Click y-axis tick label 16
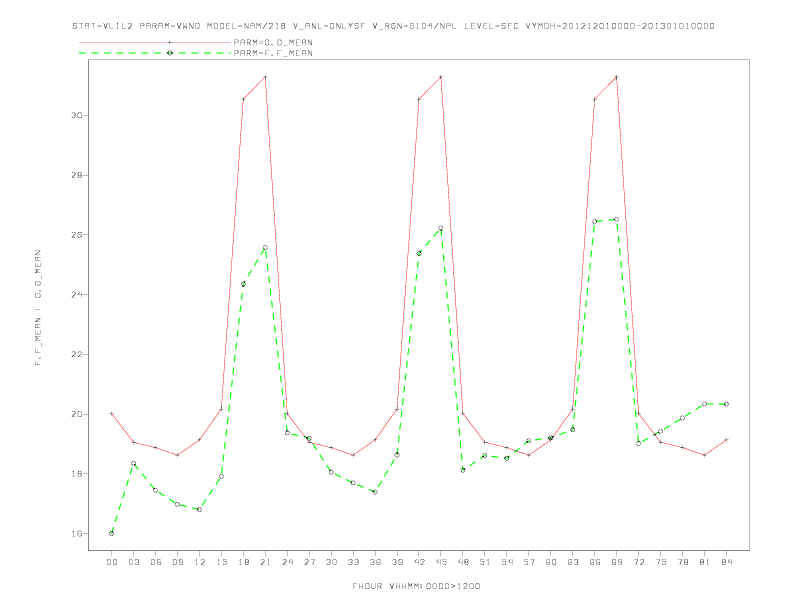Screen dimensions: 792x612 76,534
